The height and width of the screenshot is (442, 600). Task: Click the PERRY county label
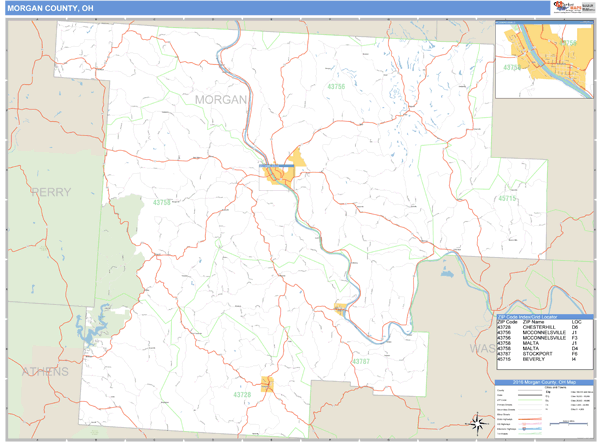[52, 191]
